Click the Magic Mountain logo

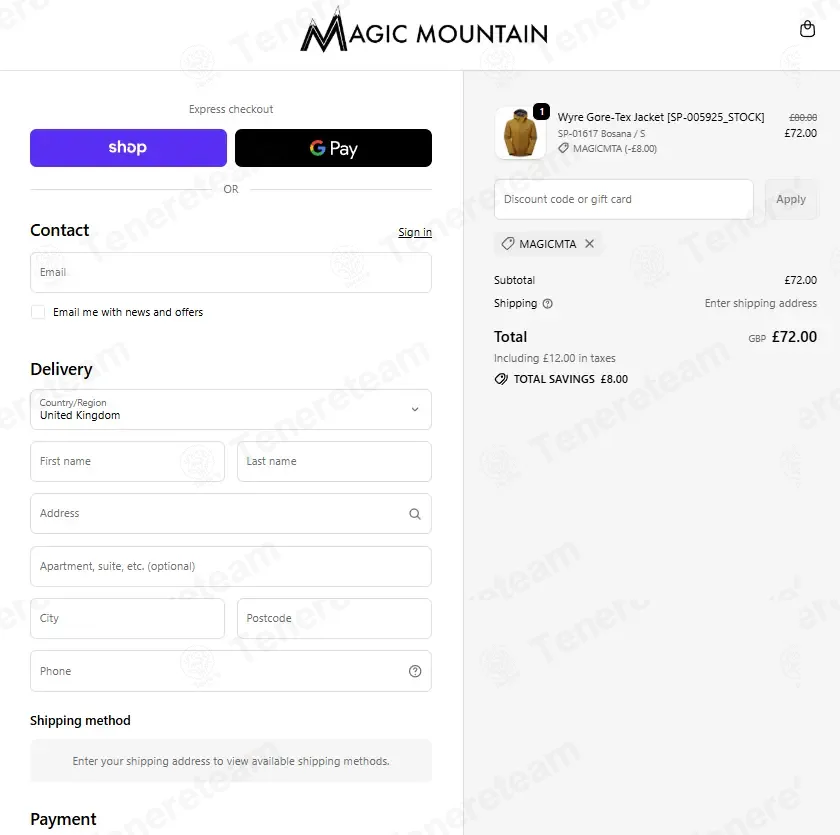pos(424,31)
